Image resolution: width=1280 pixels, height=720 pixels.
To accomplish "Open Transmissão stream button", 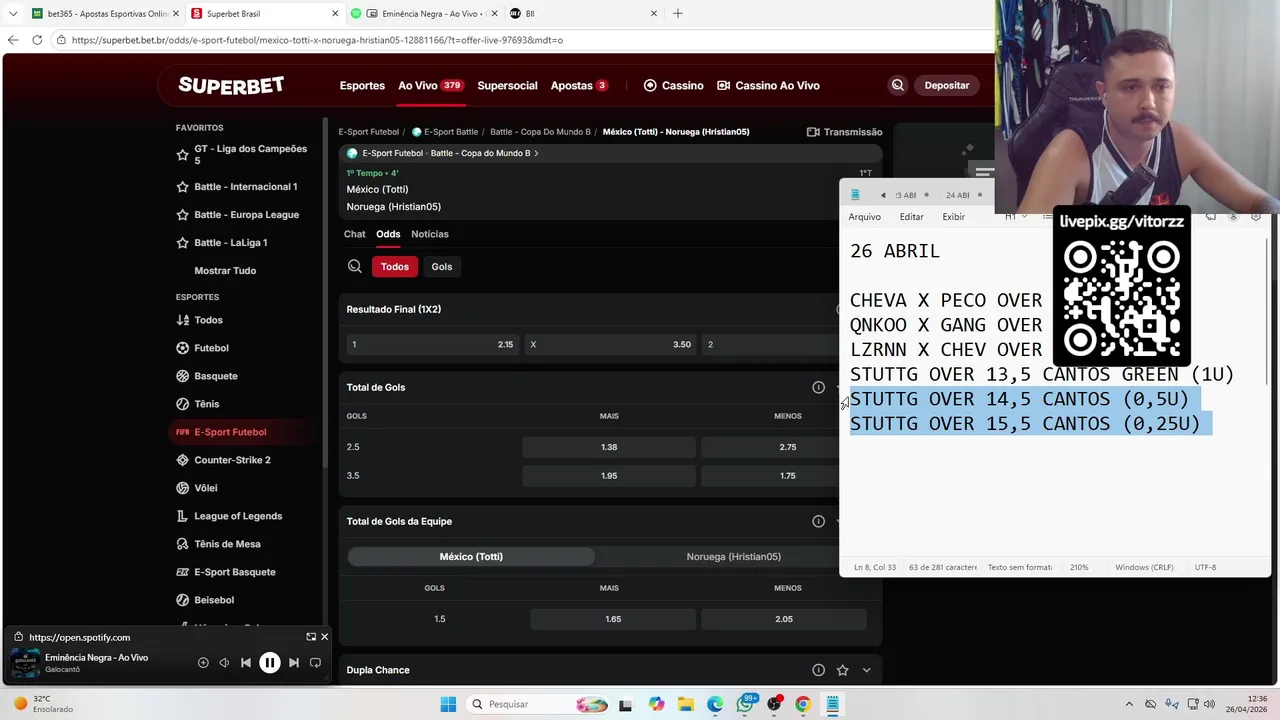I will [844, 132].
